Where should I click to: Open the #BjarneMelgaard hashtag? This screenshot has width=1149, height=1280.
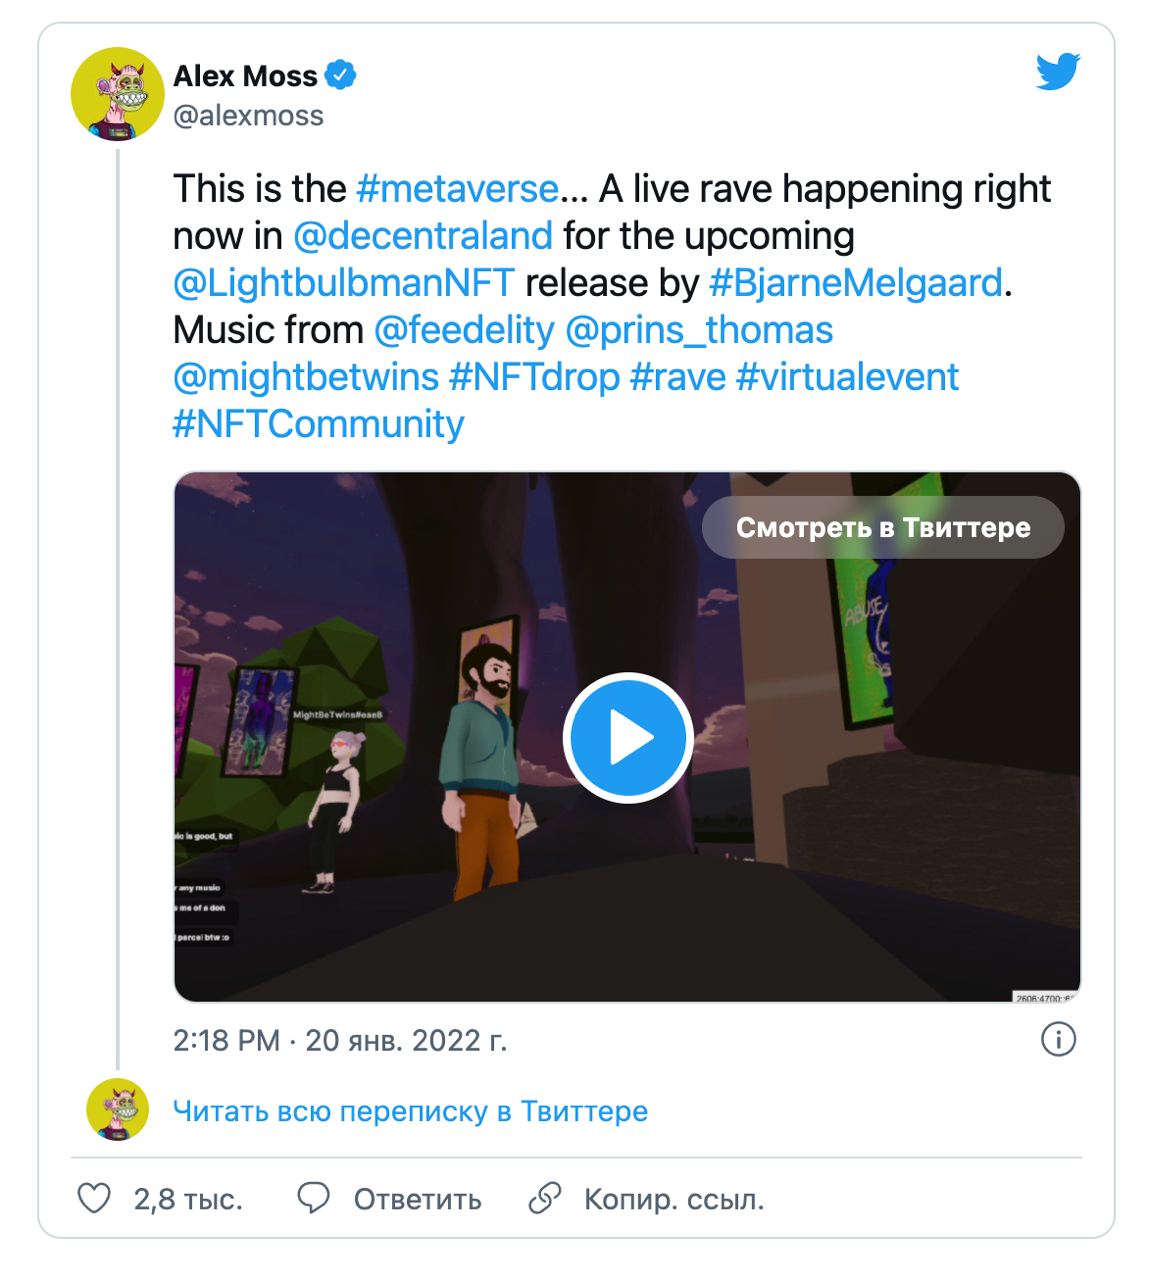pos(856,282)
